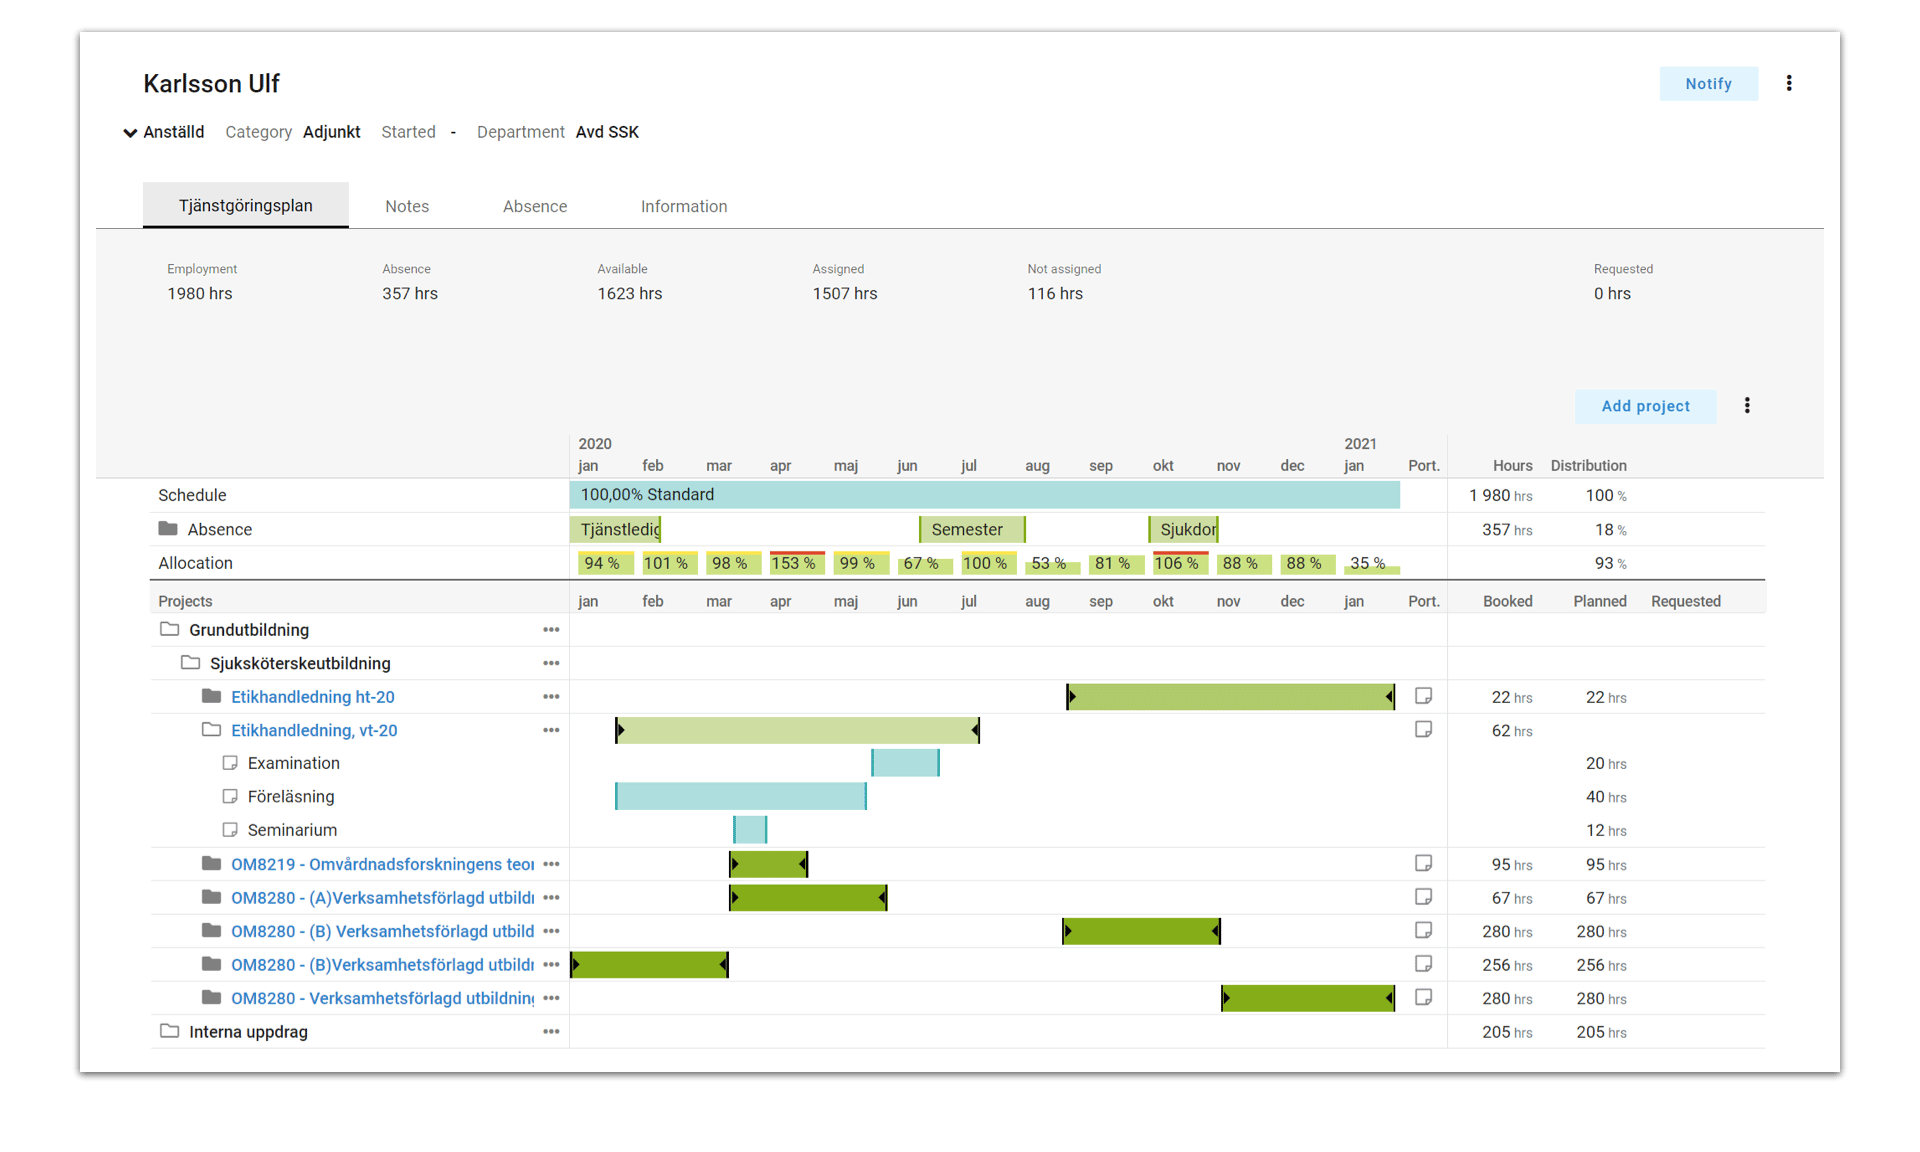Collapse the Anställd details section
The image size is (1920, 1152).
(129, 132)
